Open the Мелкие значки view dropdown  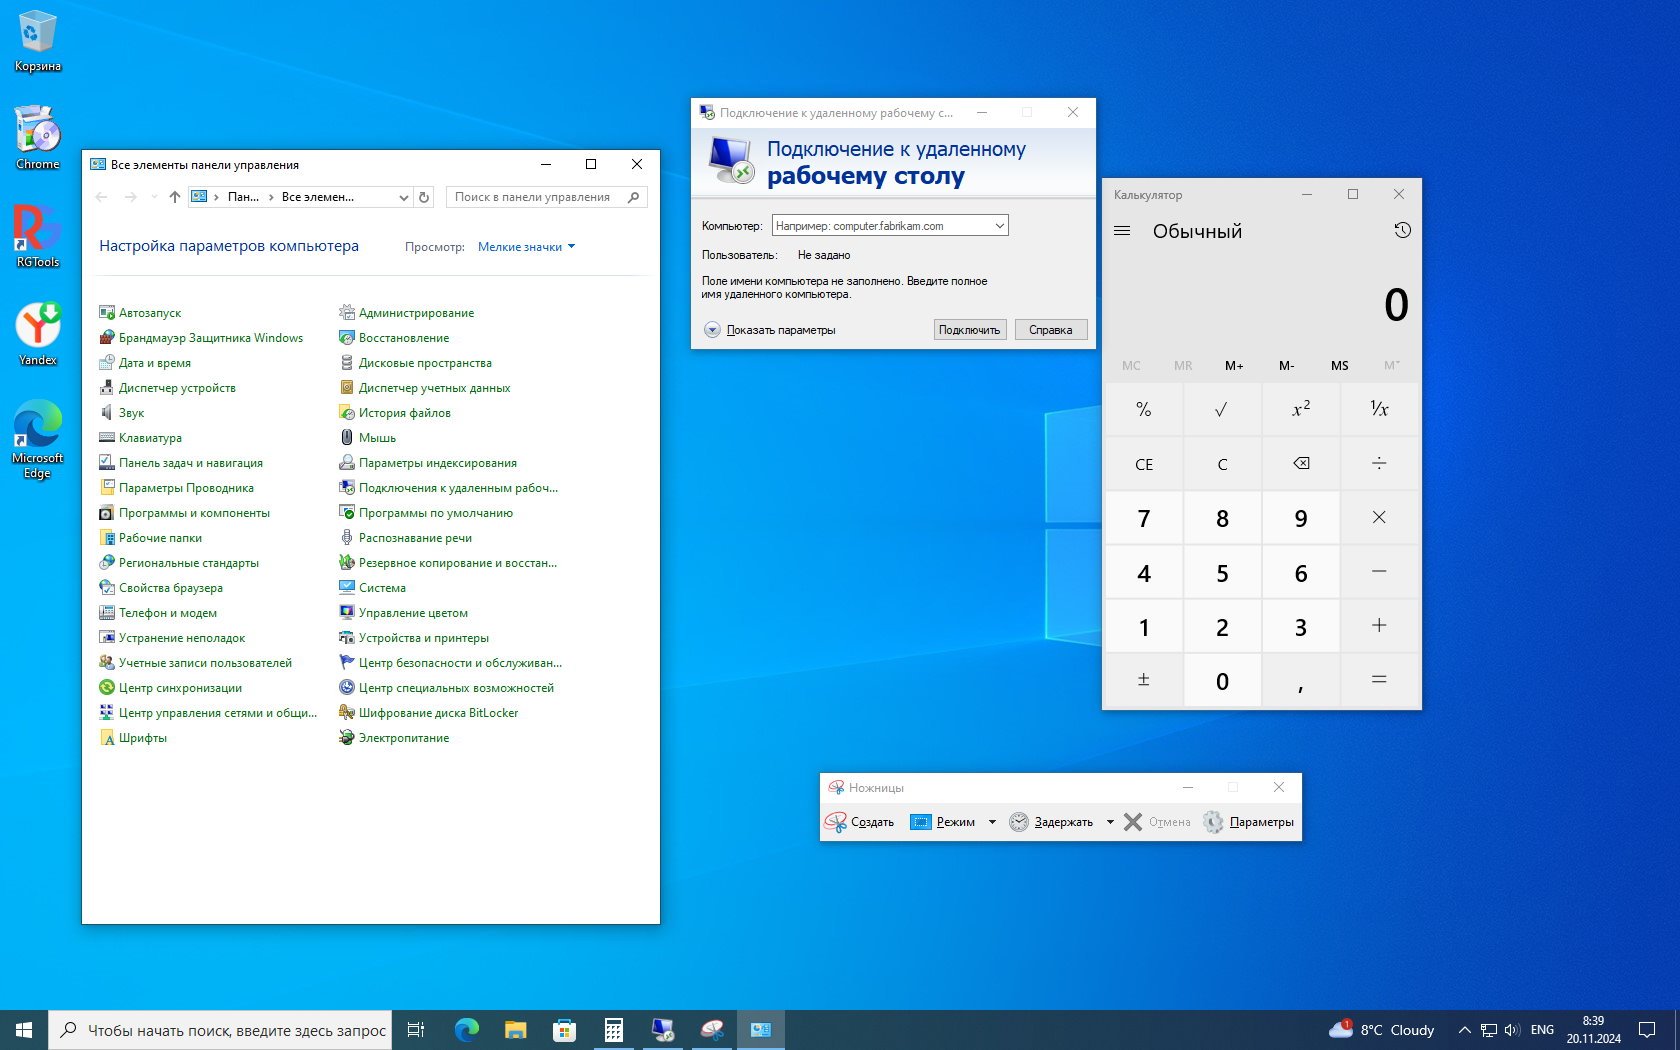[x=526, y=247]
